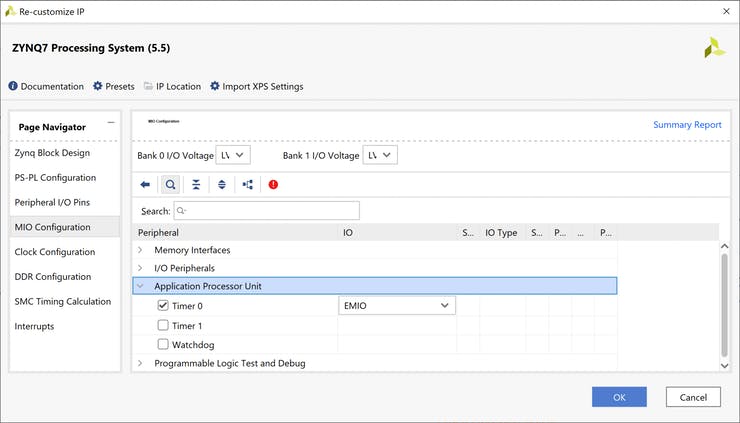Viewport: 740px width, 423px height.
Task: Click the back arrow toolbar icon
Action: tap(145, 185)
